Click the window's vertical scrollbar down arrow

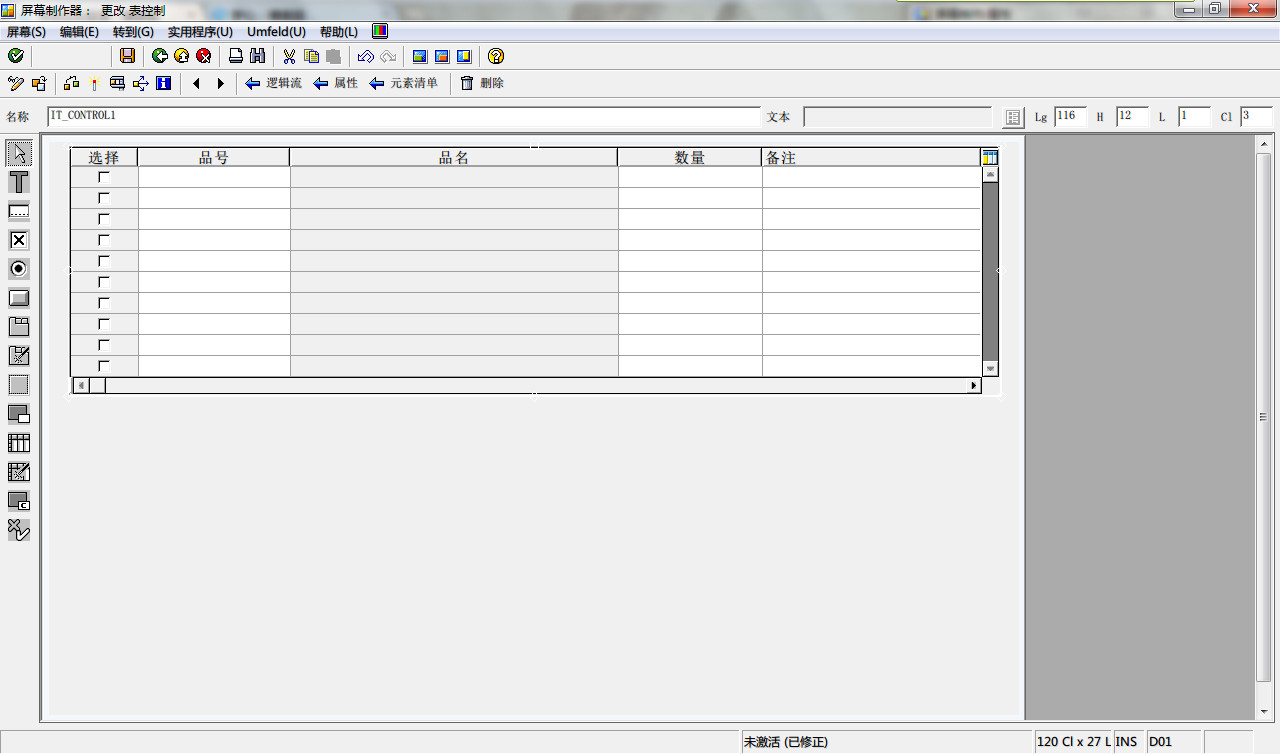click(x=1264, y=714)
